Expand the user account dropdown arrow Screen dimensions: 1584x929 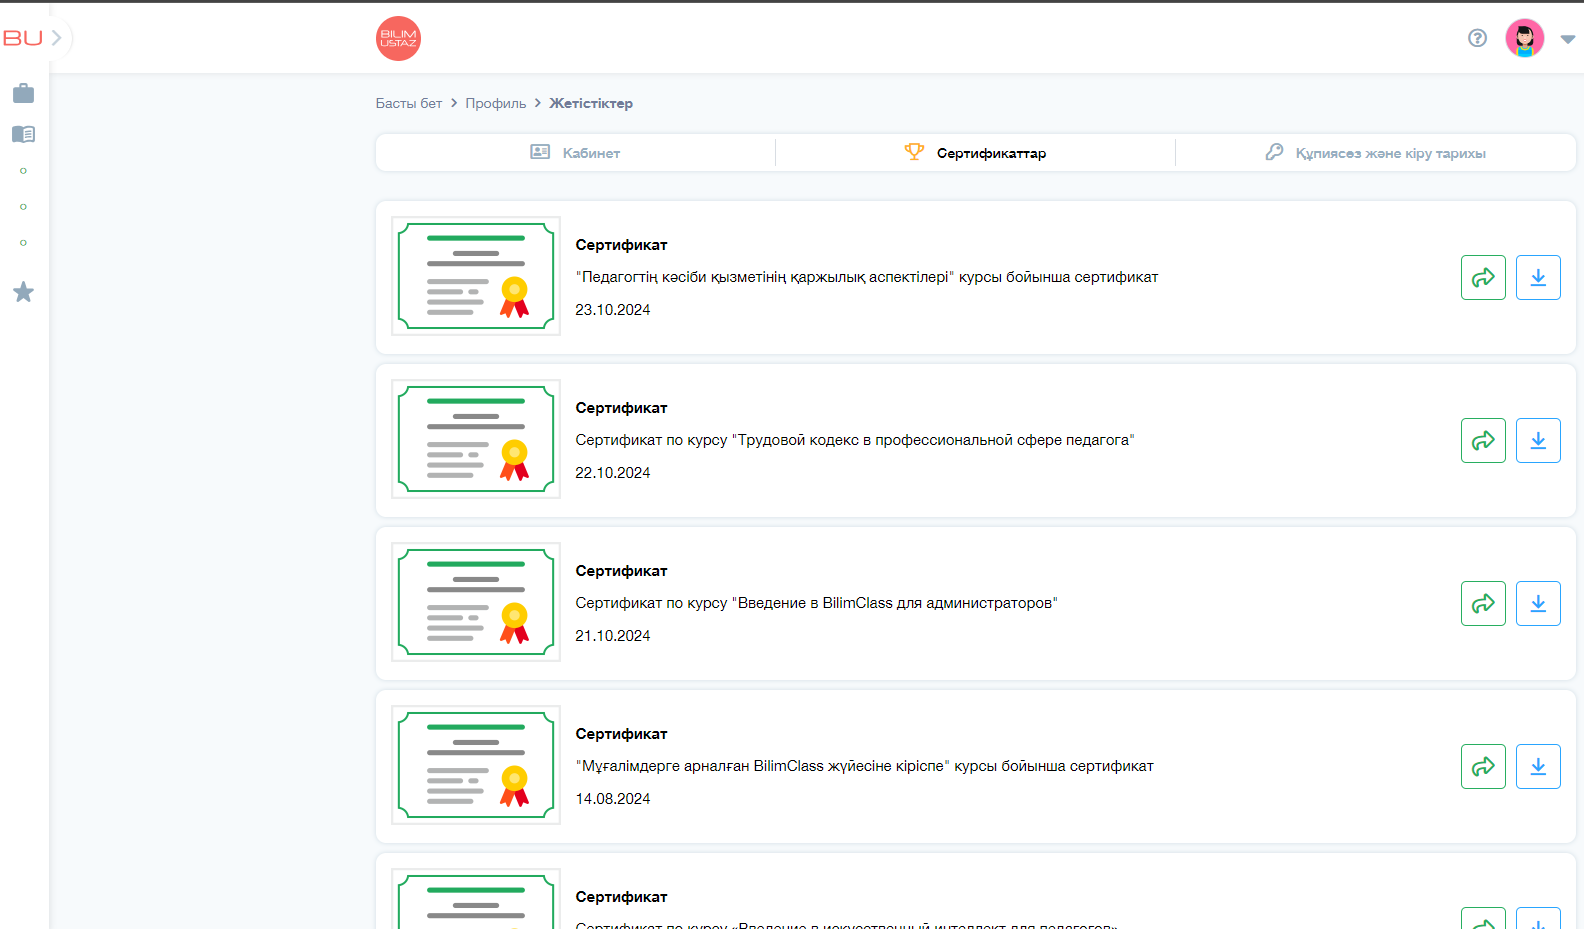coord(1567,39)
